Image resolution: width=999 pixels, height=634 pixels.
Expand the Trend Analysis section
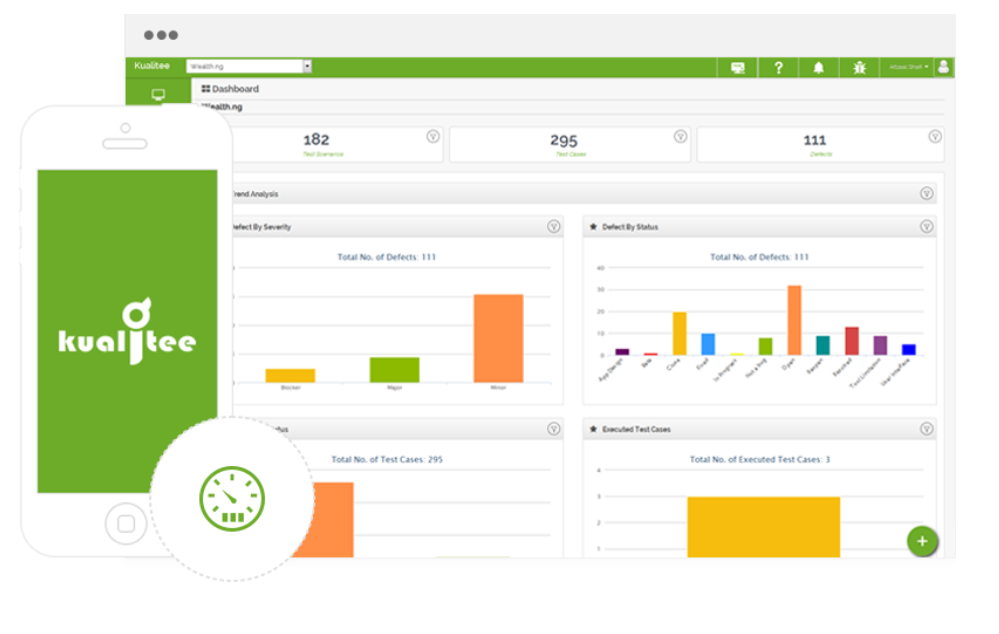(927, 193)
